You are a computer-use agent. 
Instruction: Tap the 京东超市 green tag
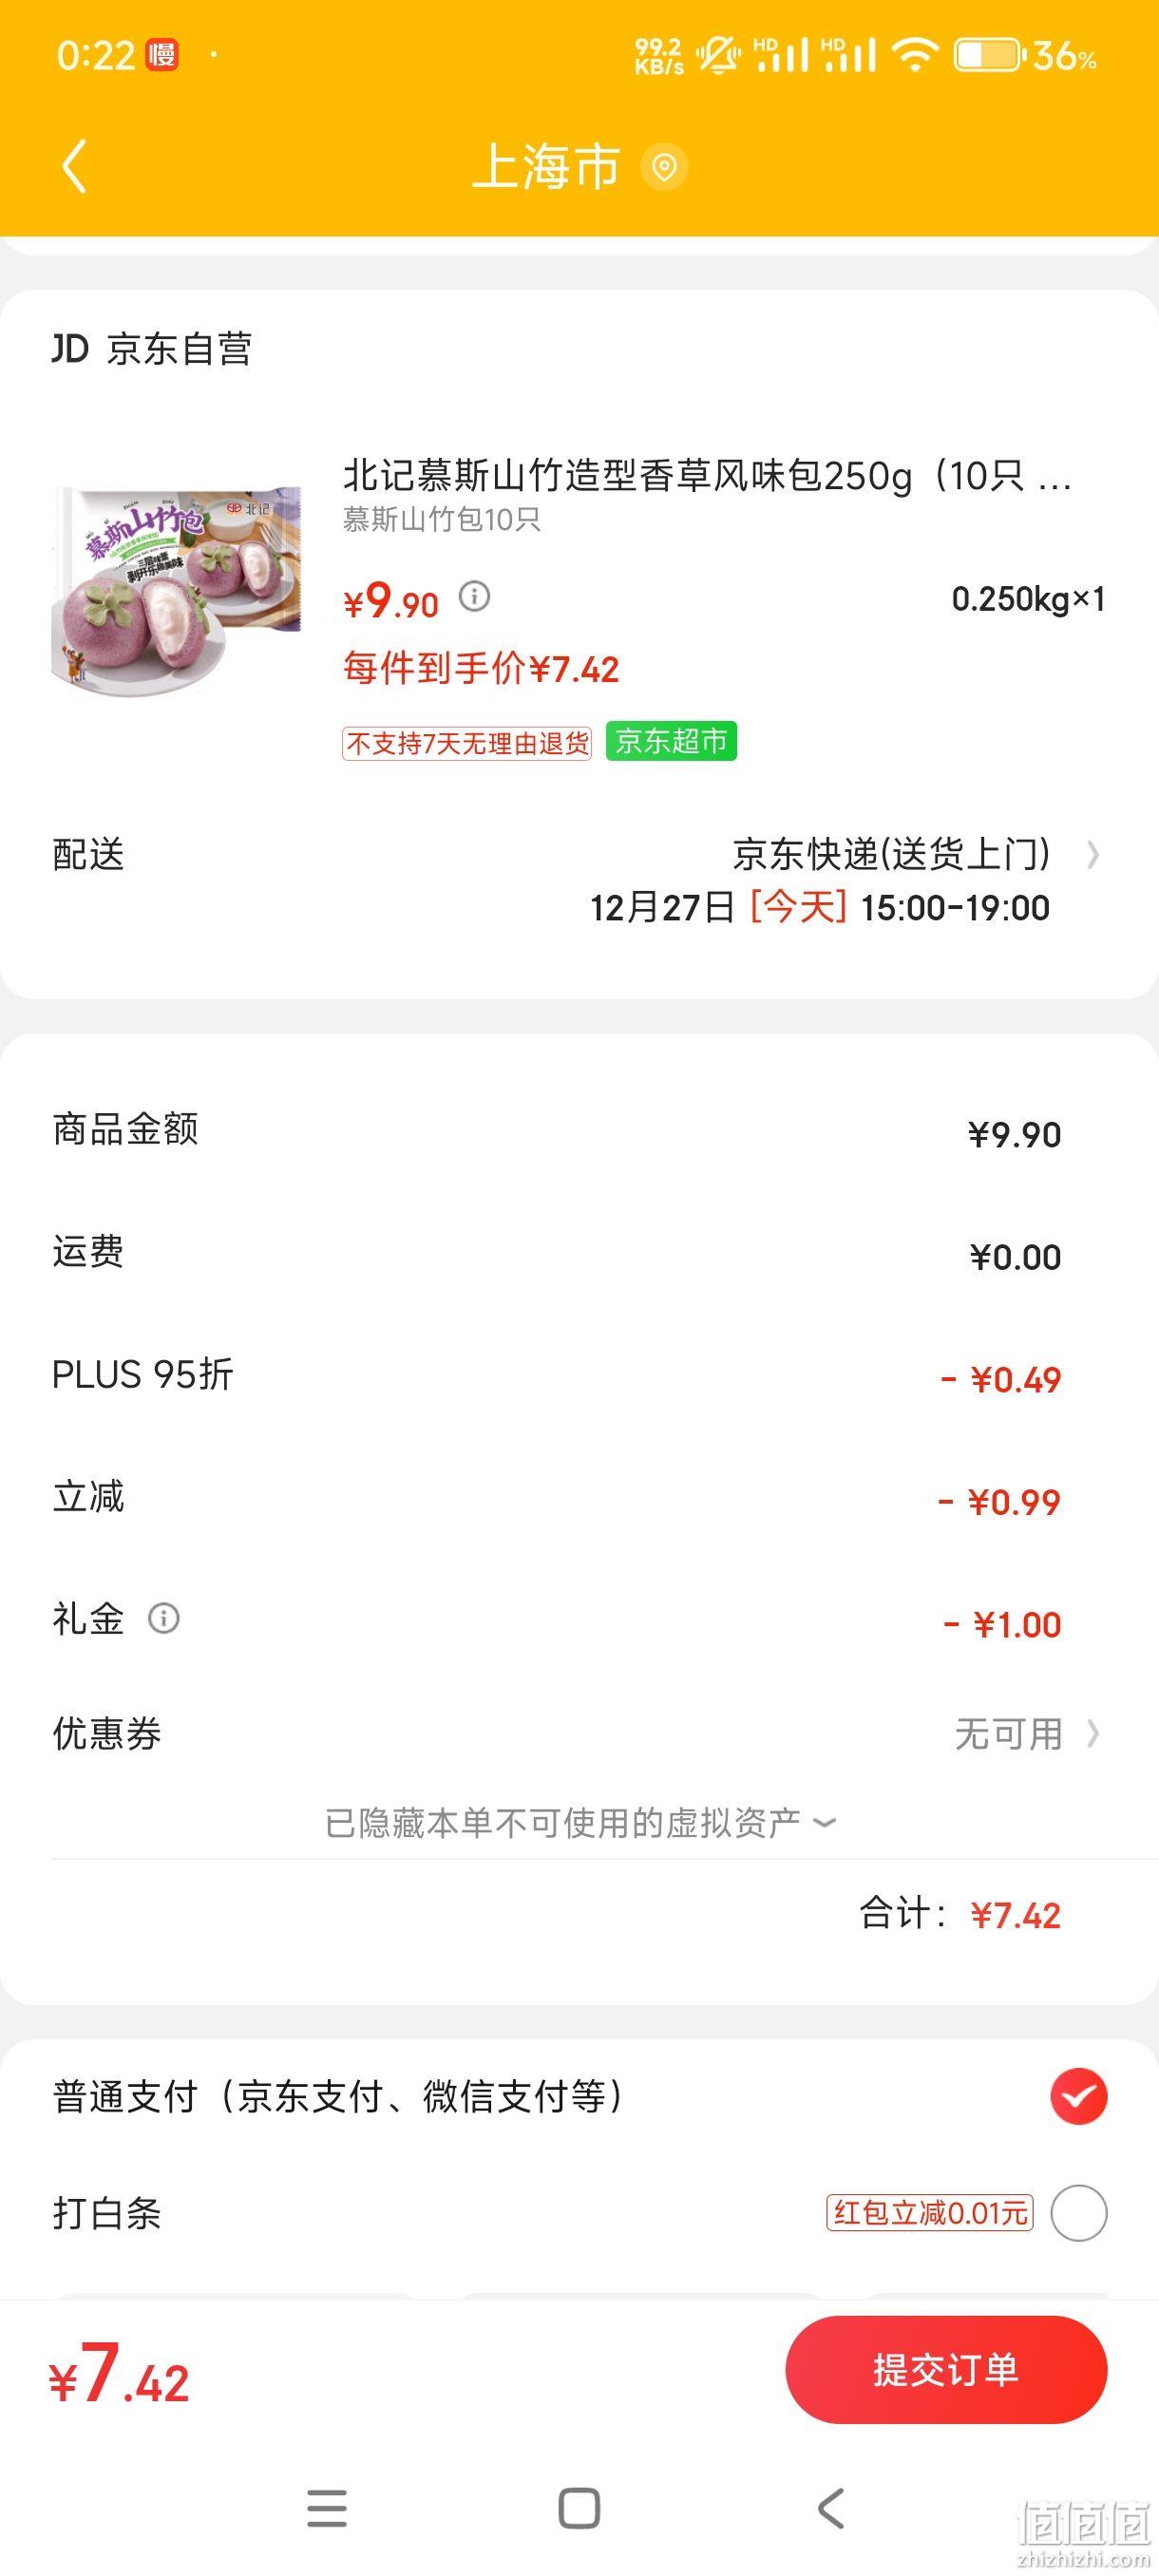click(x=671, y=741)
